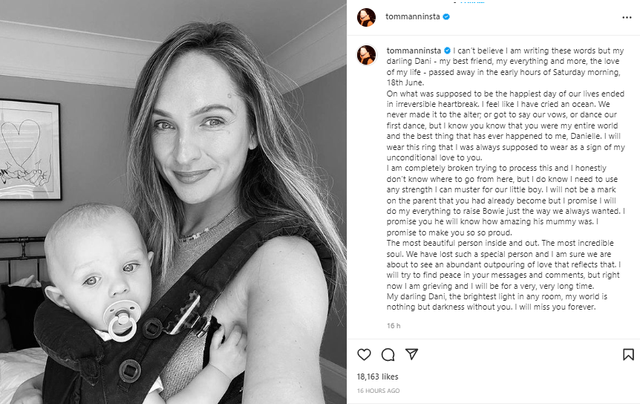View the 18,163 likes list
This screenshot has width=640, height=404.
(x=379, y=376)
